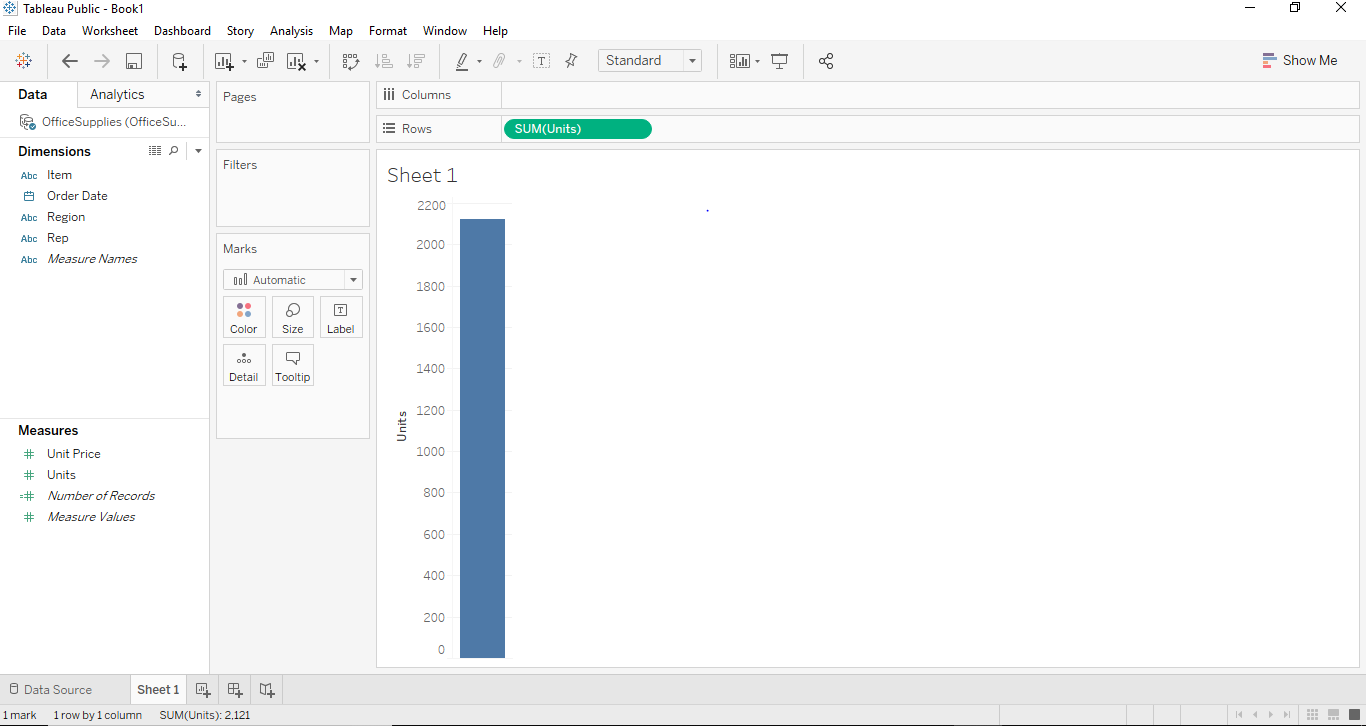Toggle the Highlight tool

coord(464,60)
